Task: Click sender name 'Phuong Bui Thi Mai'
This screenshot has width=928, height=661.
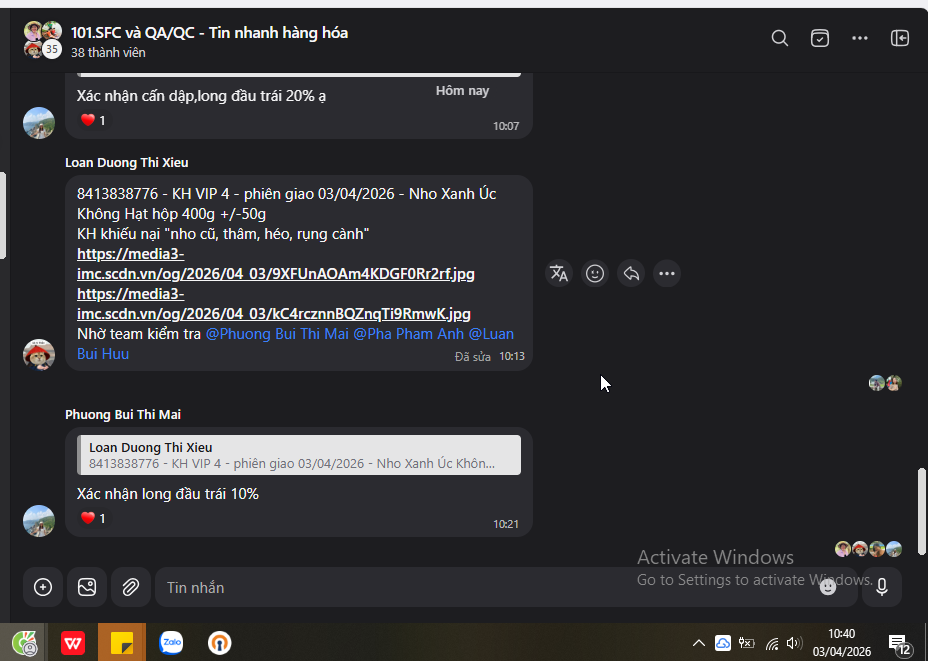Action: click(x=123, y=414)
